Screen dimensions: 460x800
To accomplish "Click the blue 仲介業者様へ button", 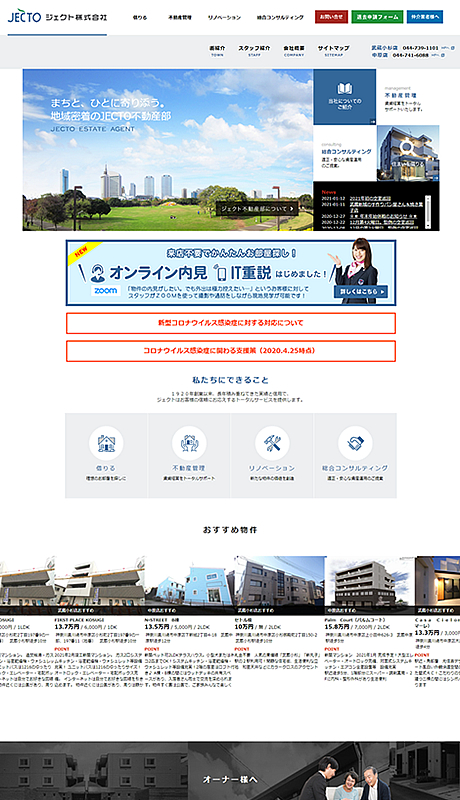I will (425, 17).
